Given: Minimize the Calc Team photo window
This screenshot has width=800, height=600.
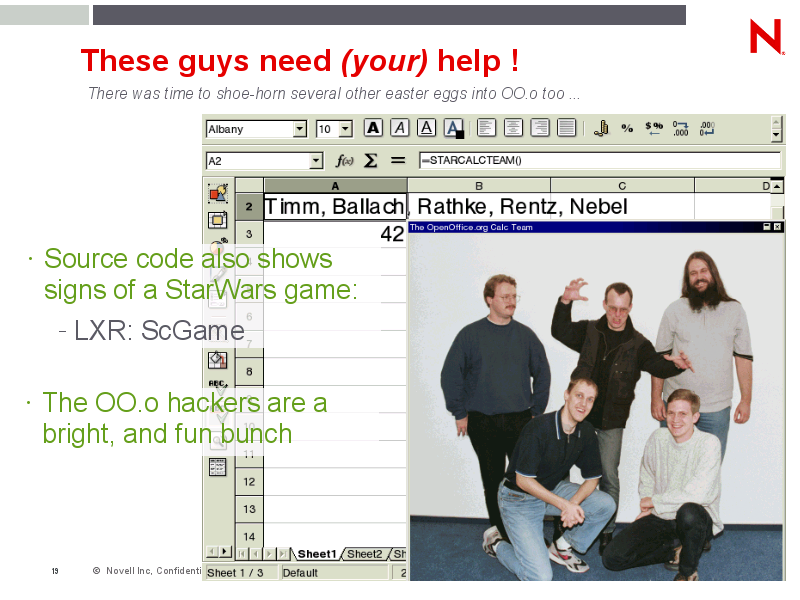Looking at the screenshot, I should [766, 227].
